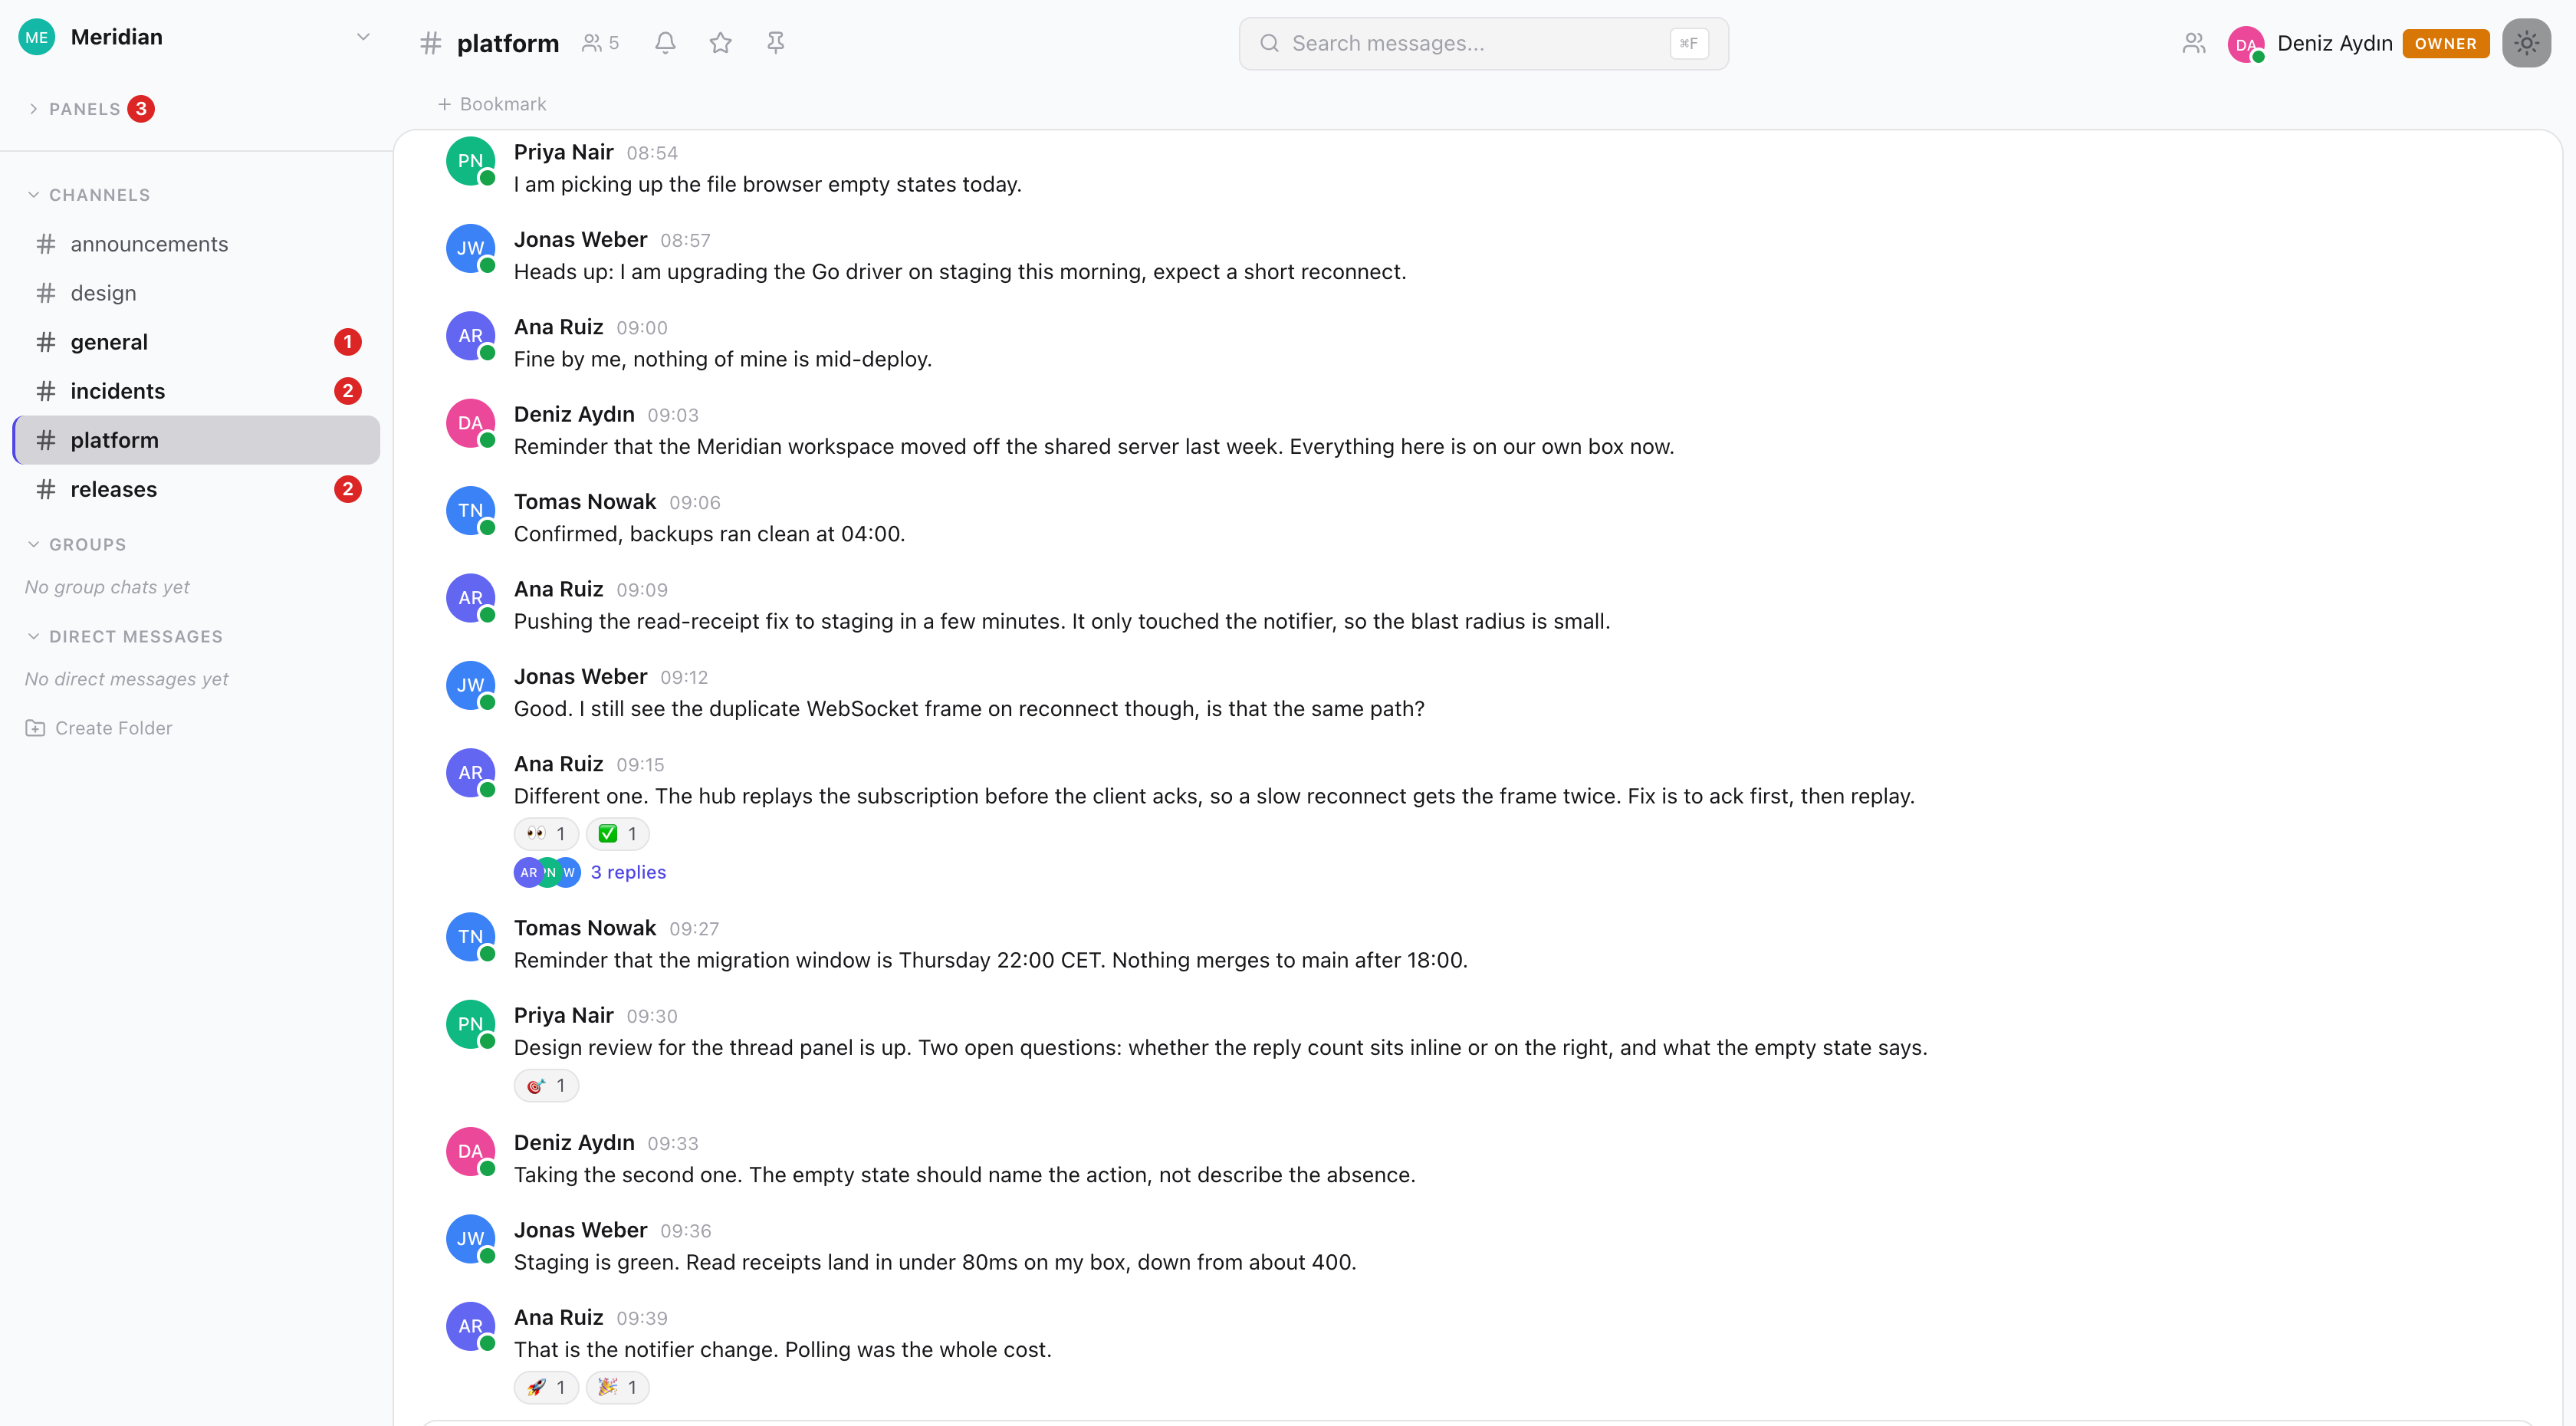Add a bookmark with the Bookmark button
The width and height of the screenshot is (2576, 1426).
tap(491, 104)
